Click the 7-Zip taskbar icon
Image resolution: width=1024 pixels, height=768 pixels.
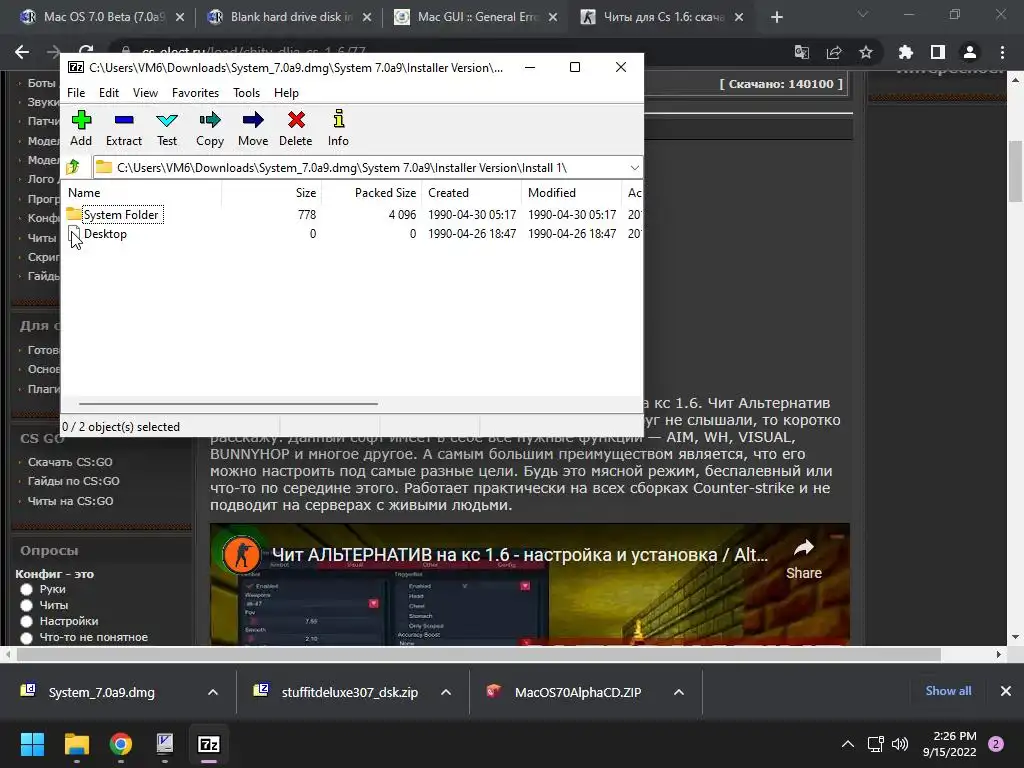click(209, 744)
